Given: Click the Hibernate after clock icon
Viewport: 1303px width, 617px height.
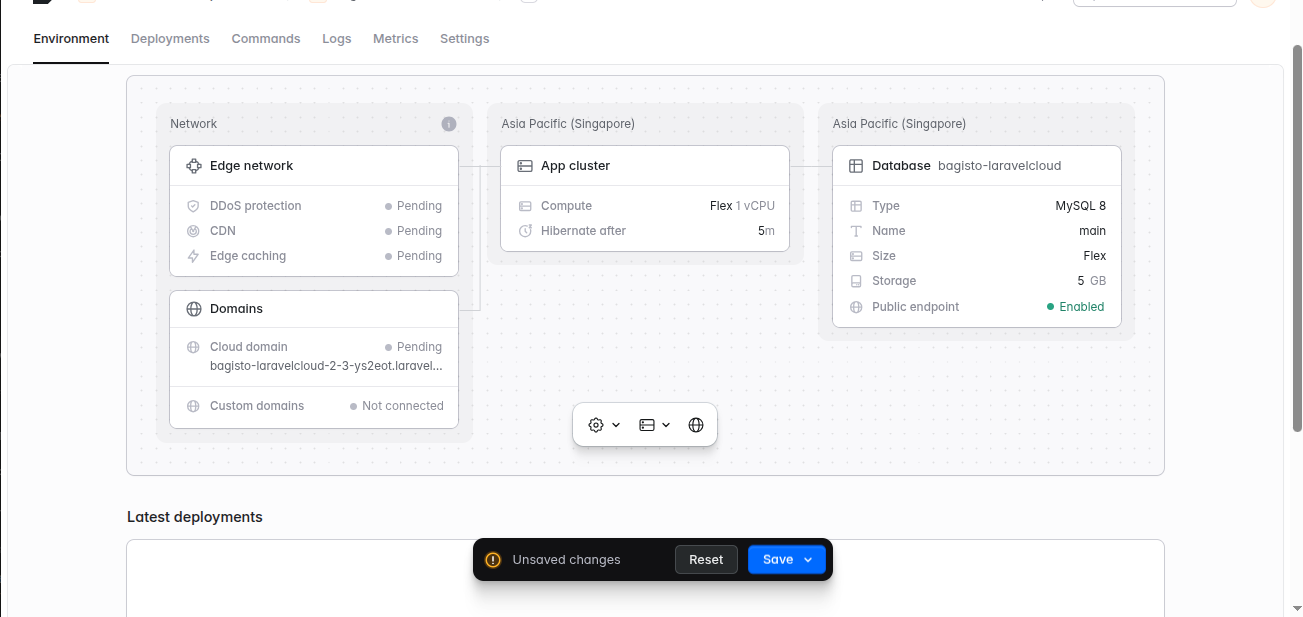Looking at the screenshot, I should [525, 231].
